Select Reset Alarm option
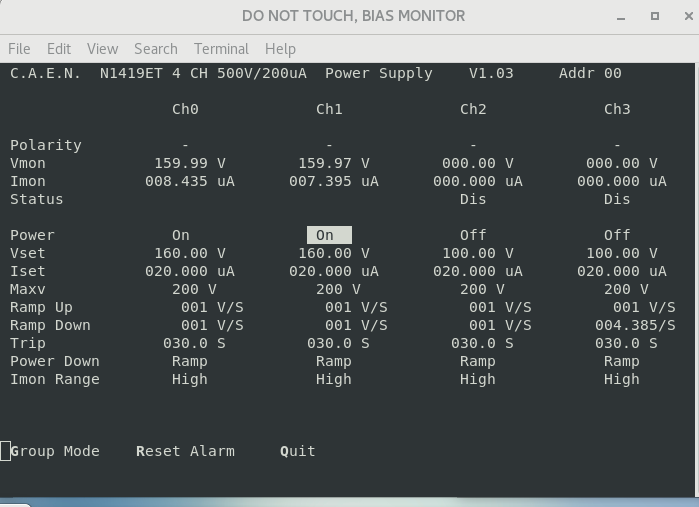Image resolution: width=699 pixels, height=507 pixels. coord(185,451)
